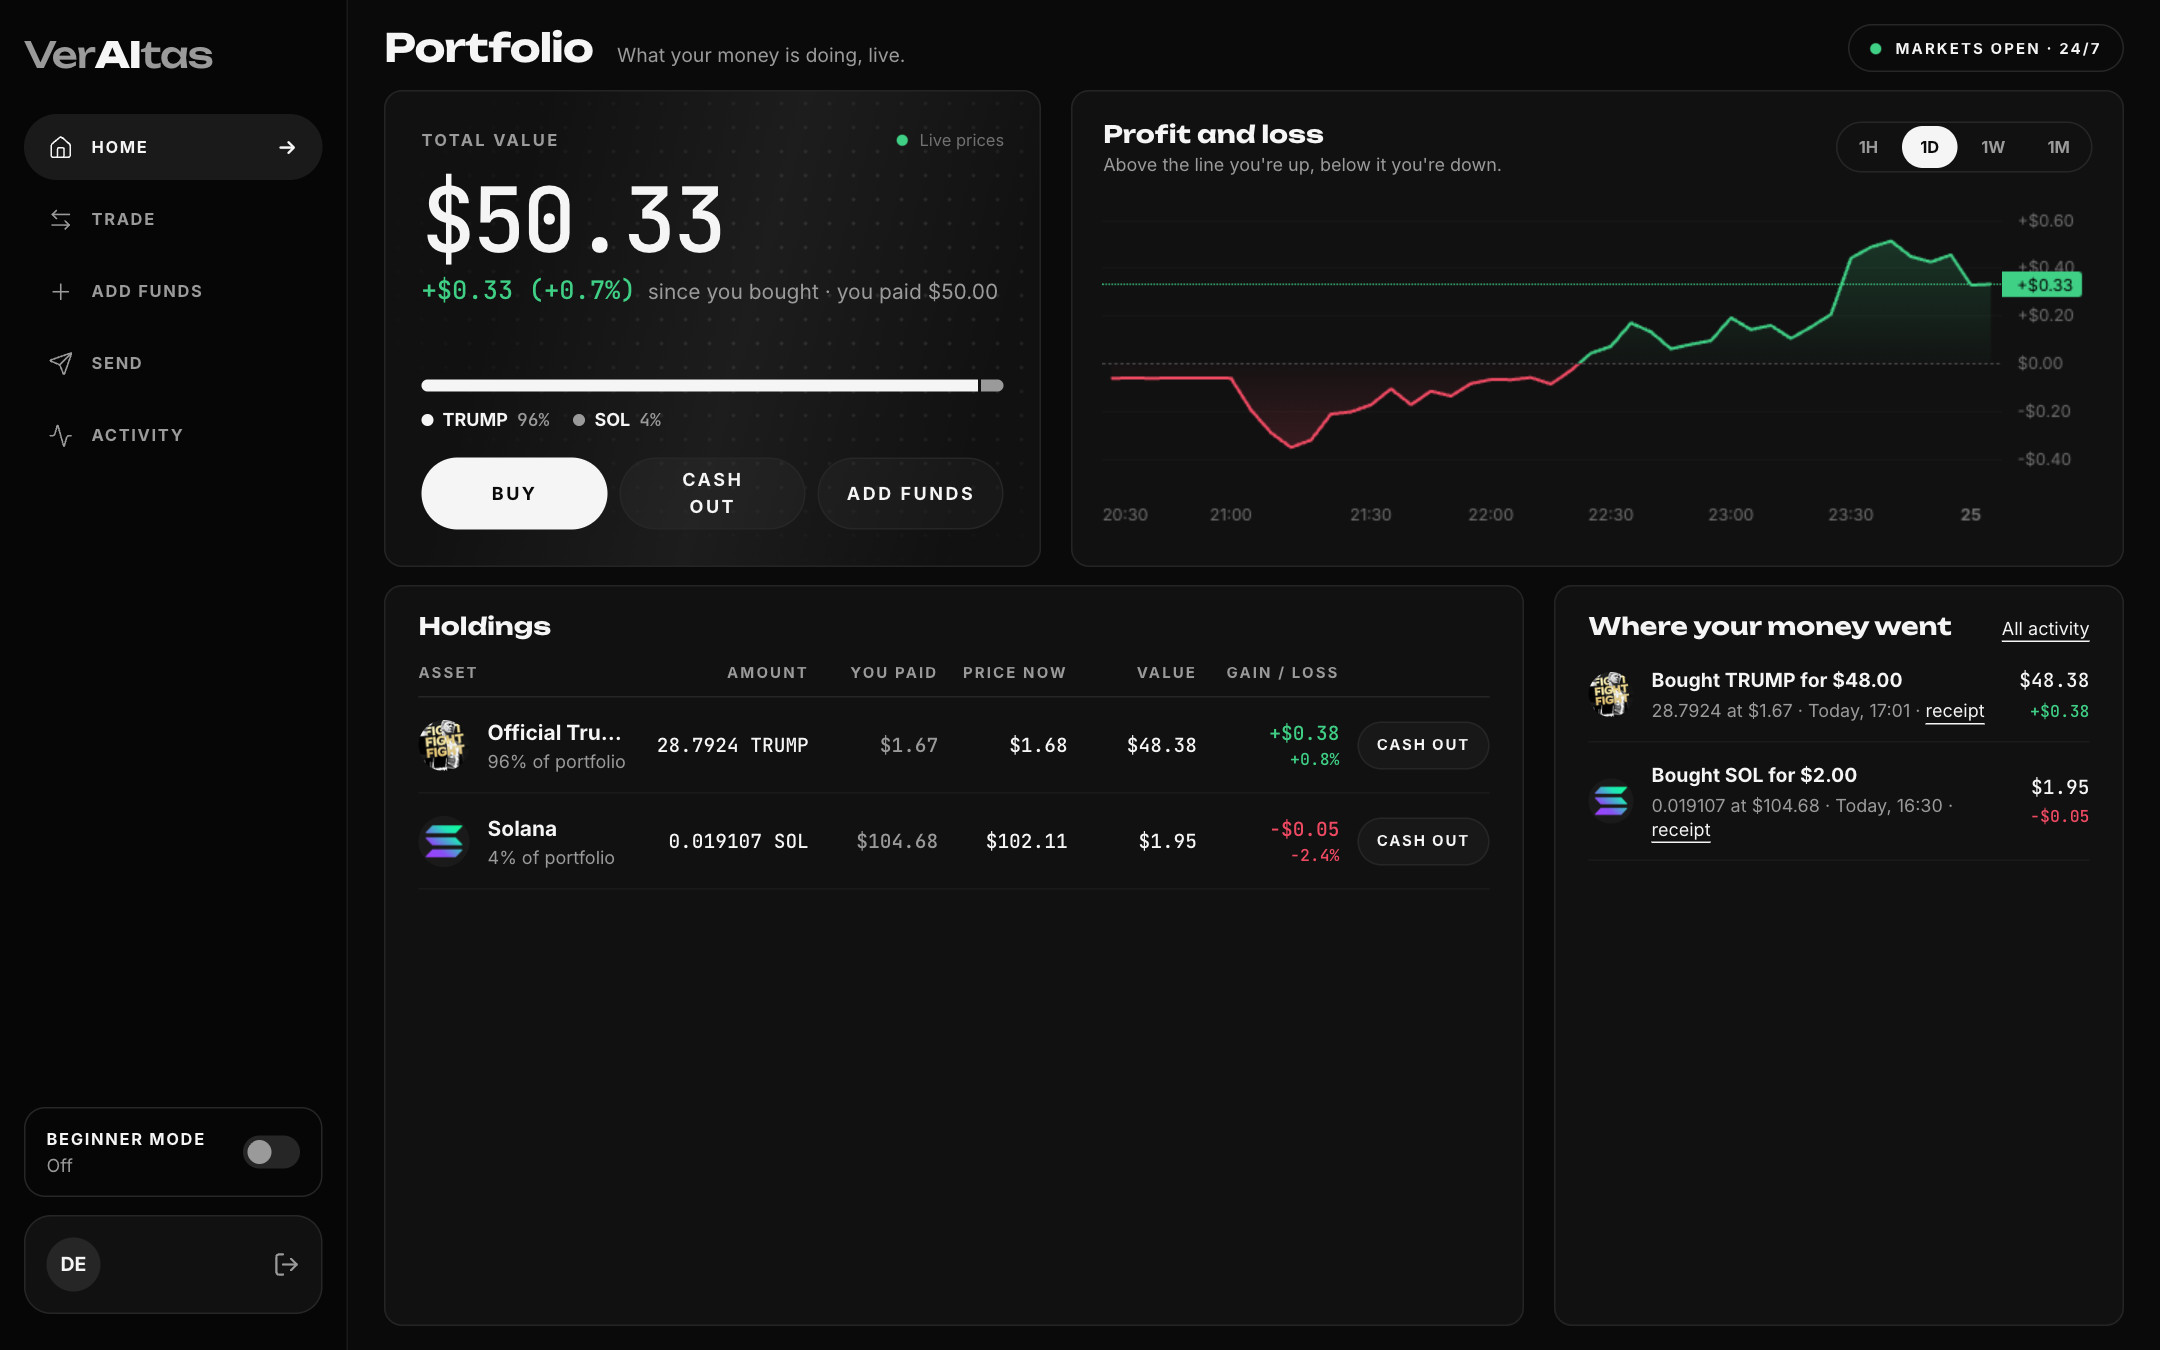Open receipt for TRUMP purchase
The width and height of the screenshot is (2160, 1350).
(1954, 711)
